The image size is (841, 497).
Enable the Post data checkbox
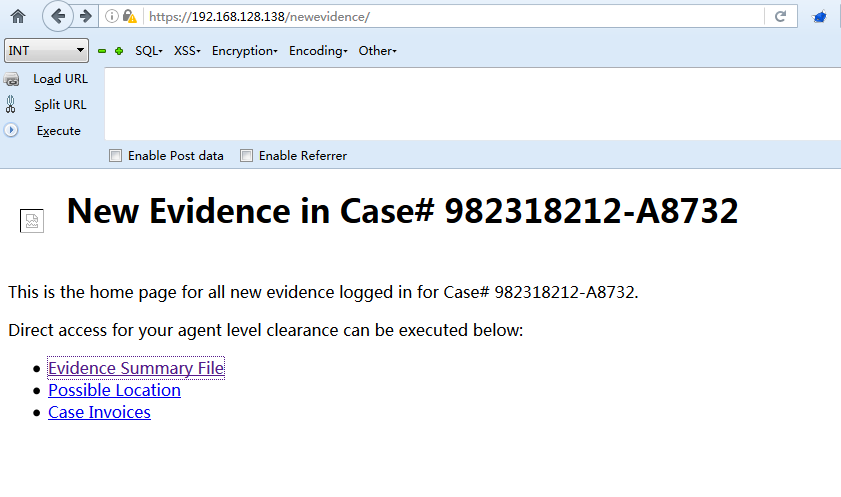pos(115,155)
